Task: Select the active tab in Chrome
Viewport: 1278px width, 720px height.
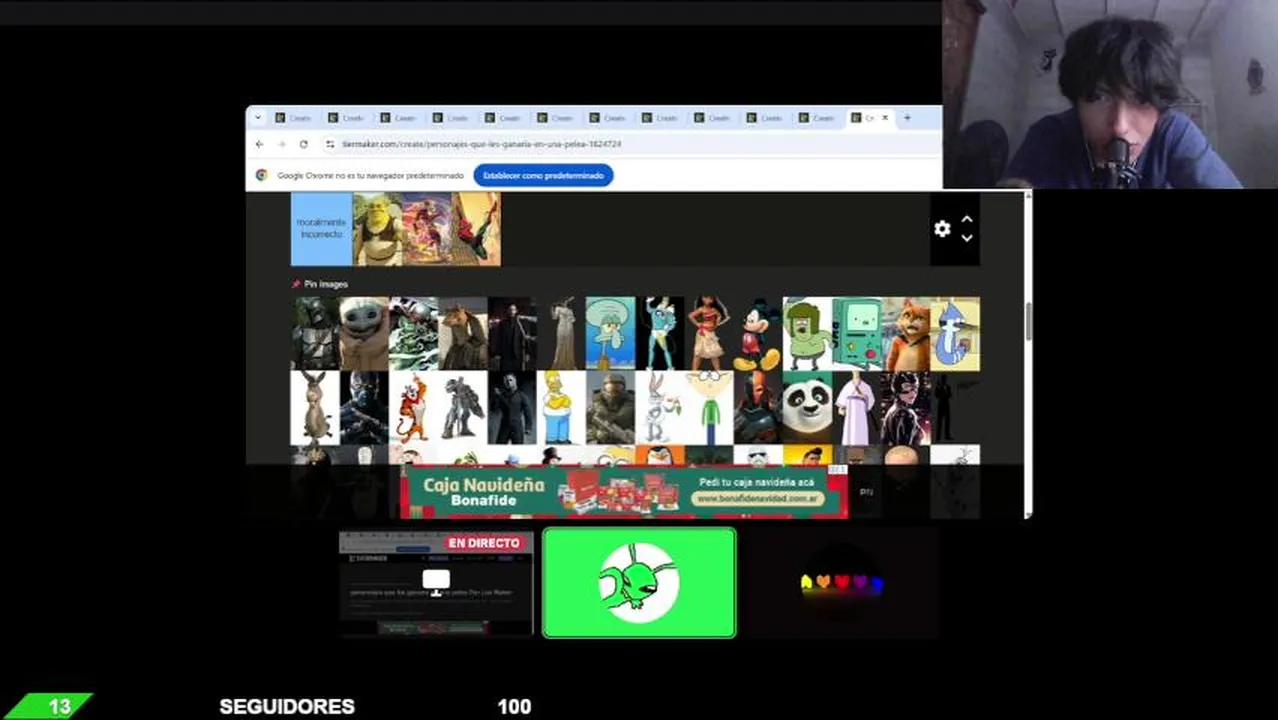Action: [x=869, y=118]
